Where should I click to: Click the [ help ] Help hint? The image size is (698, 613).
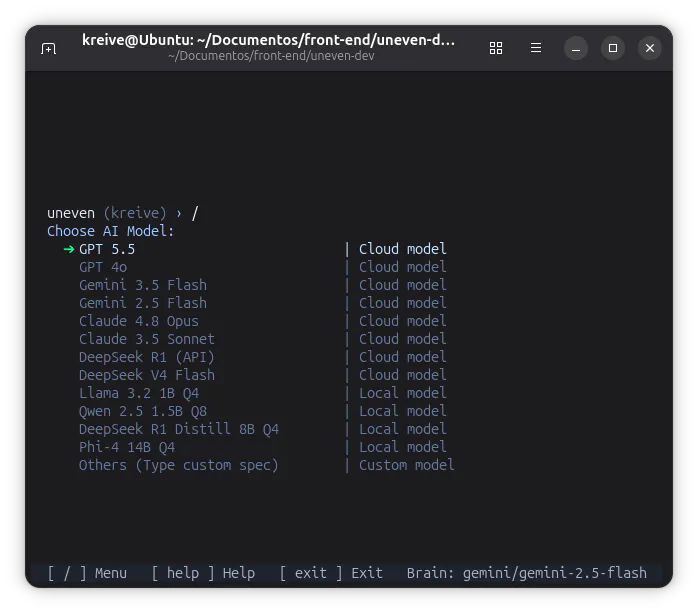[x=203, y=573]
